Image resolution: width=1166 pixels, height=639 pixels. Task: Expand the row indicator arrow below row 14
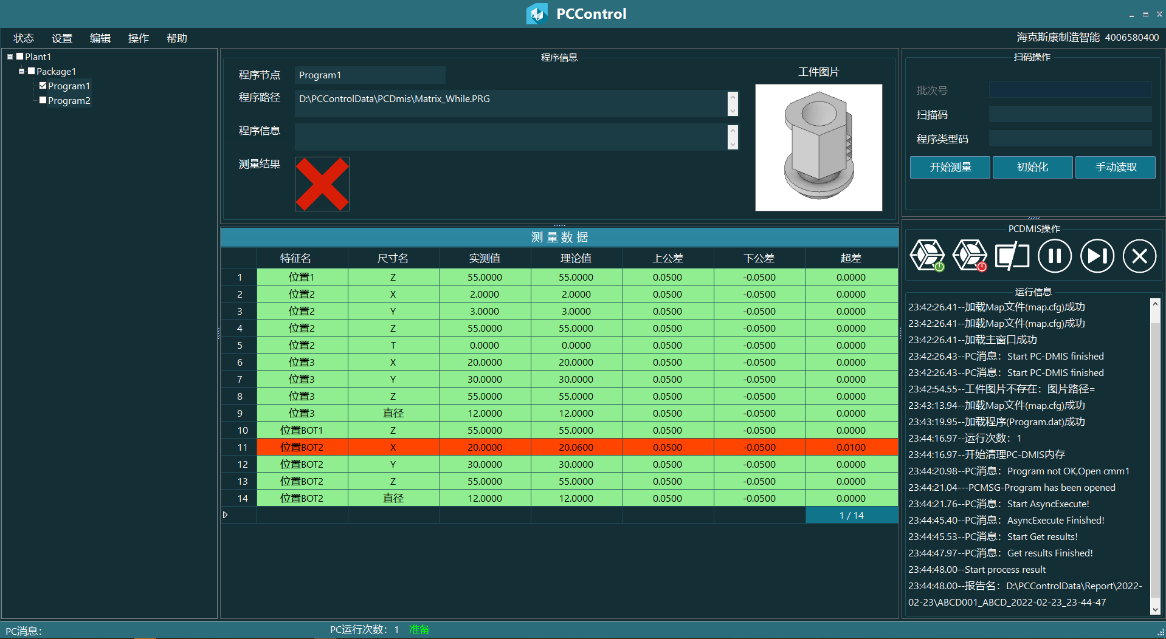pyautogui.click(x=225, y=515)
